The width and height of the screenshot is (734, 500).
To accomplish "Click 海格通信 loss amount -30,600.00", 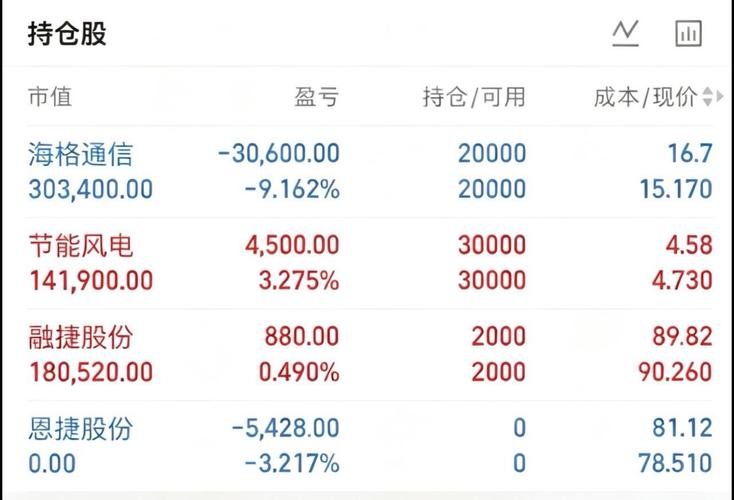I will pos(279,154).
